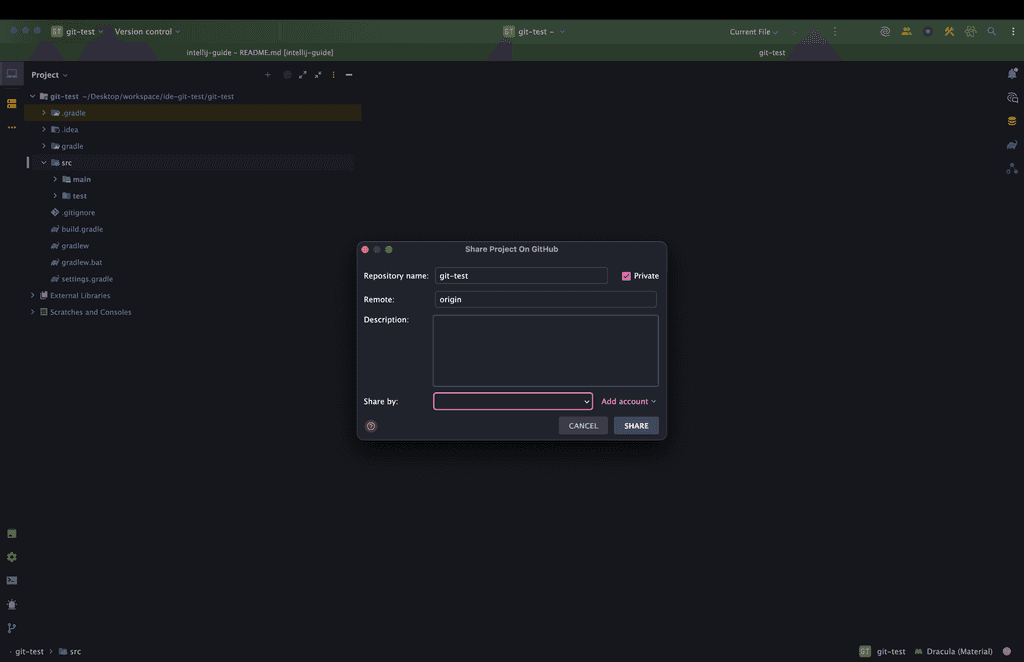Click the CANCEL button

click(583, 426)
